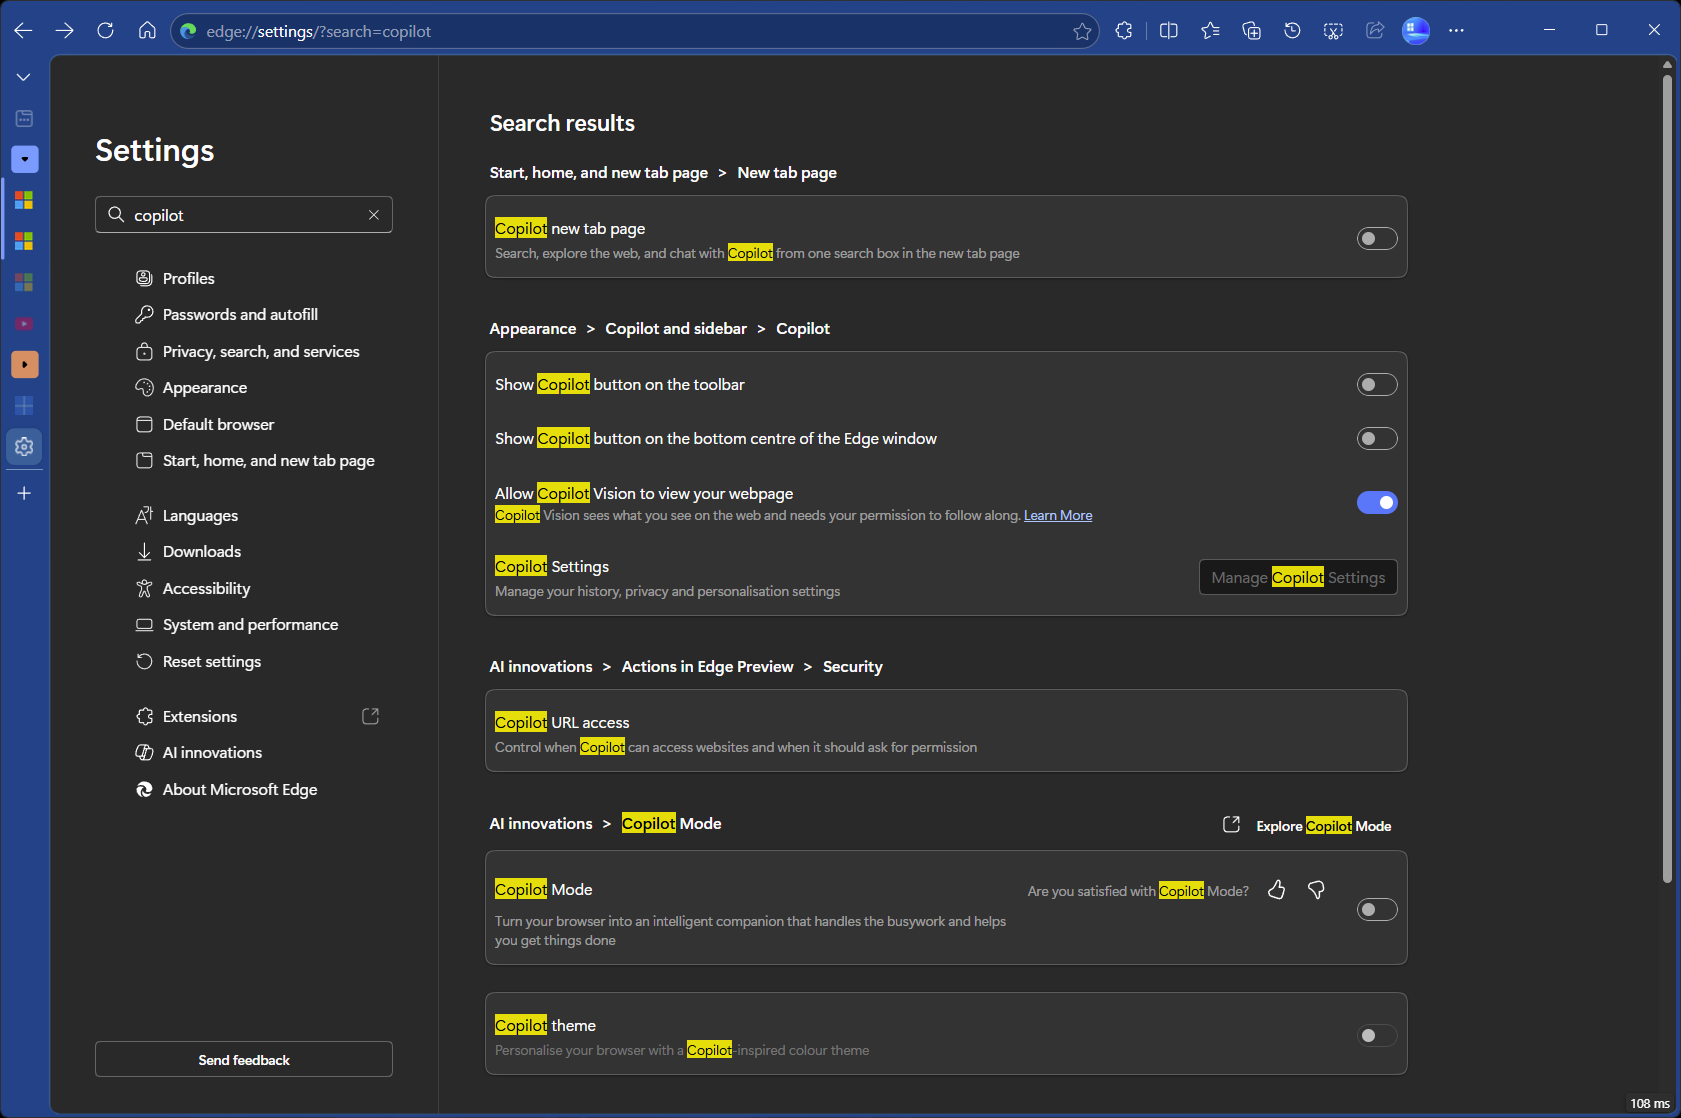Toggle Show Copilot button on the toolbar
Image resolution: width=1681 pixels, height=1118 pixels.
coord(1377,385)
